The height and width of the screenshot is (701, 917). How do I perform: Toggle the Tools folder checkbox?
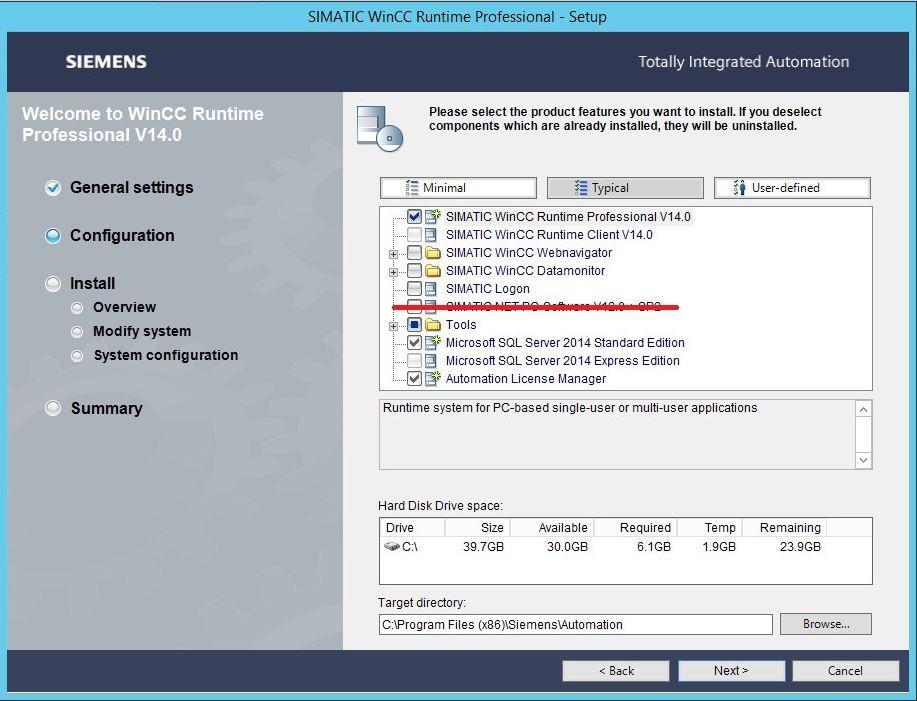coord(415,324)
